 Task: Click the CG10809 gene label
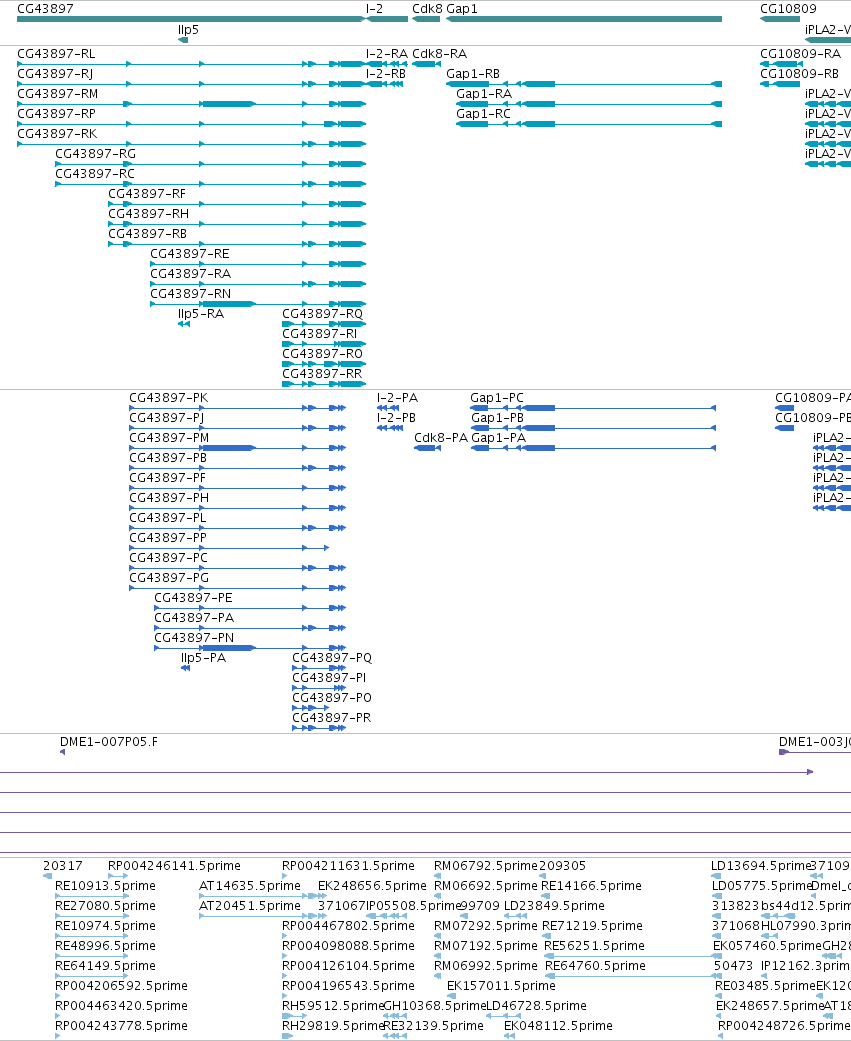coord(789,9)
